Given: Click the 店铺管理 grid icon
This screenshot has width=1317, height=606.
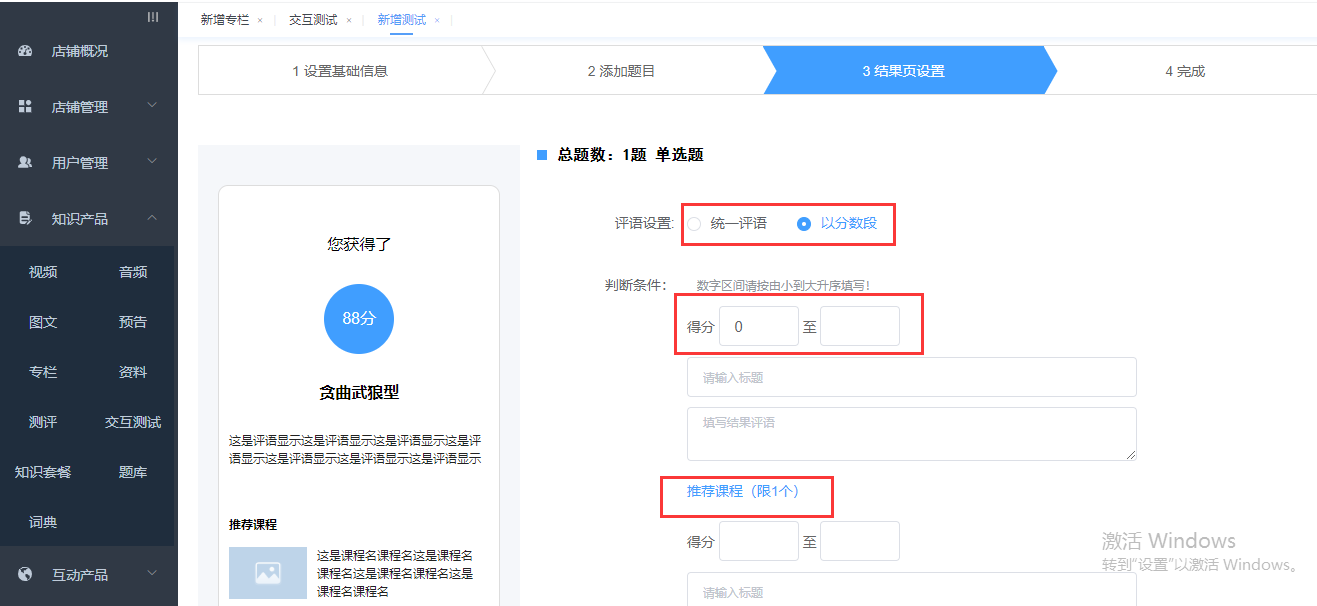Looking at the screenshot, I should [26, 107].
